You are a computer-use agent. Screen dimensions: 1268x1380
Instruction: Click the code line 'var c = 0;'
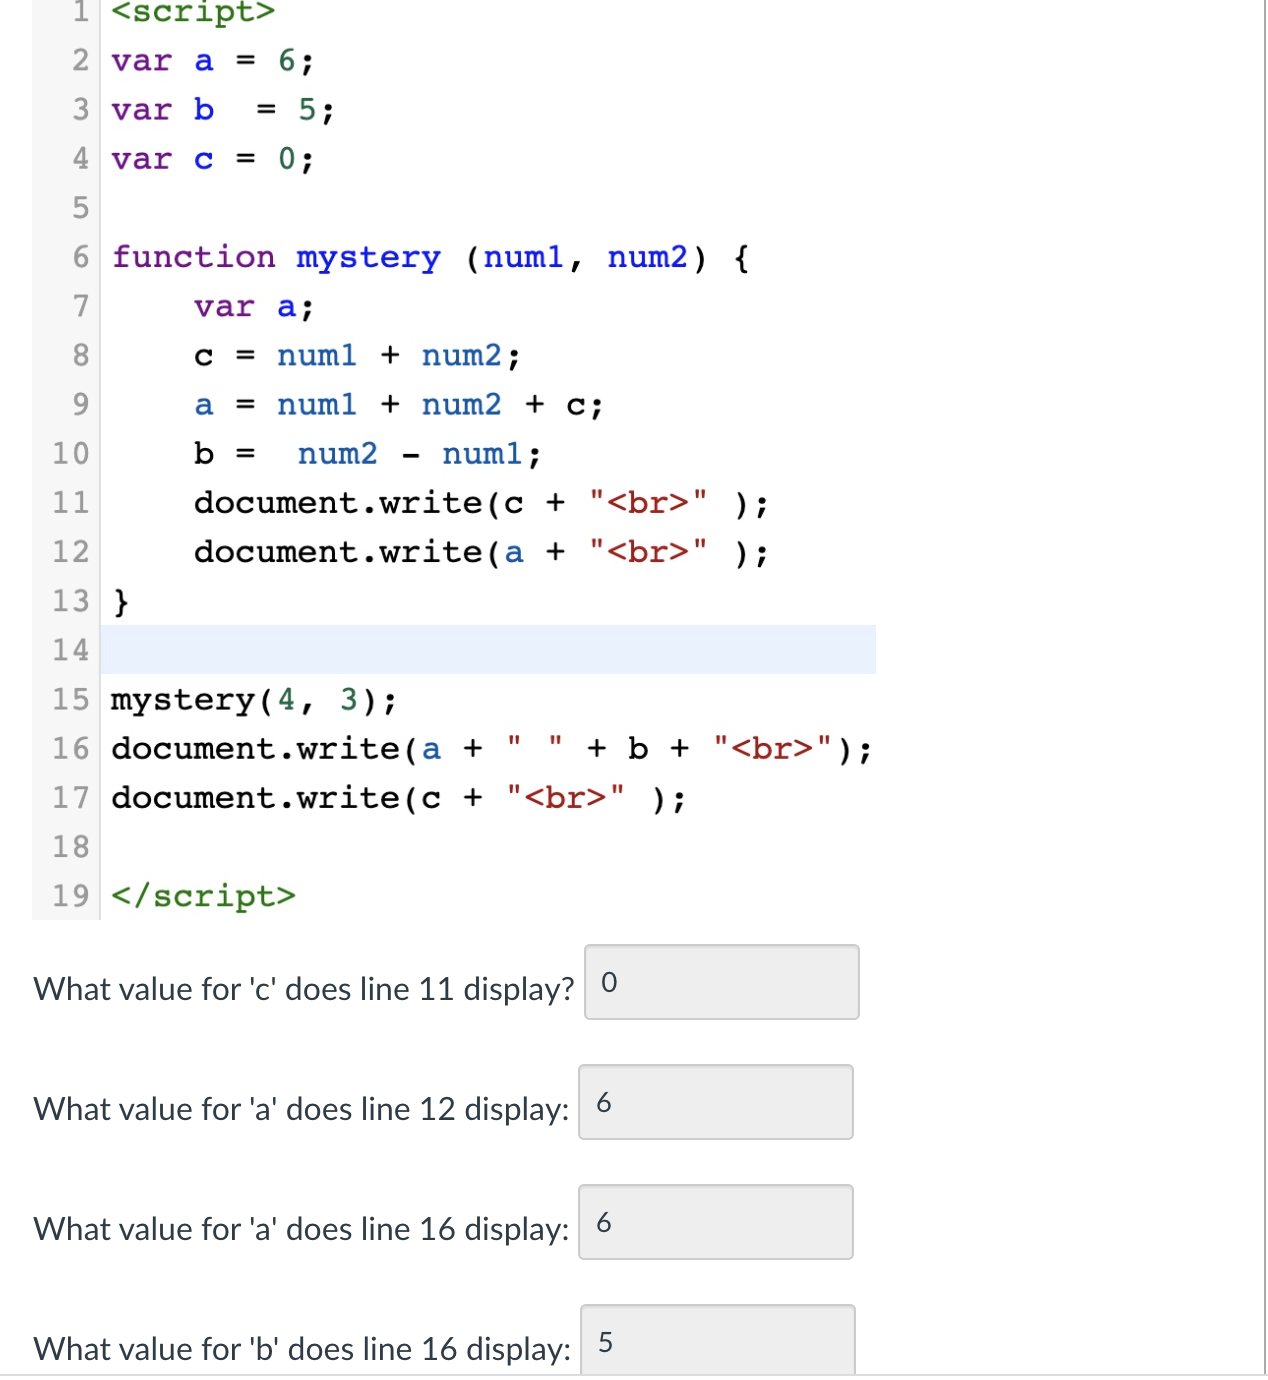pyautogui.click(x=212, y=159)
